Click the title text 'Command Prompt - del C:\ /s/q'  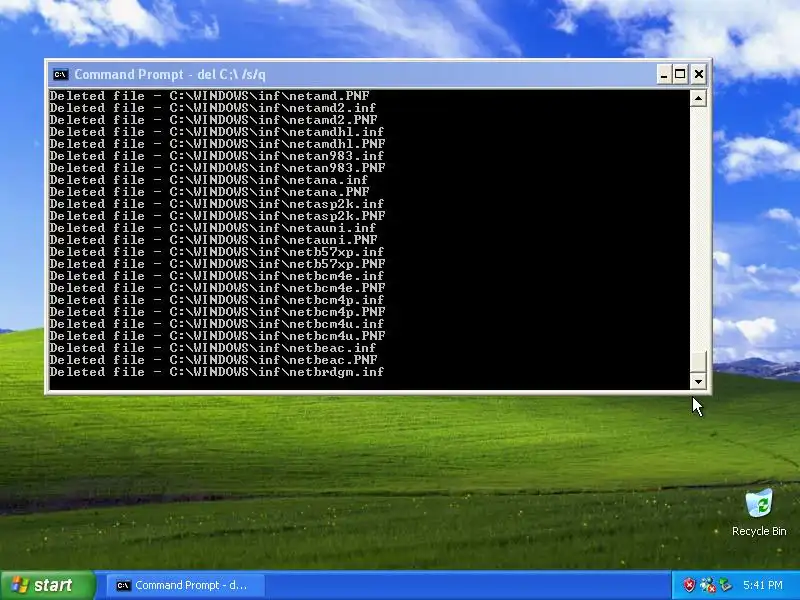(x=170, y=74)
